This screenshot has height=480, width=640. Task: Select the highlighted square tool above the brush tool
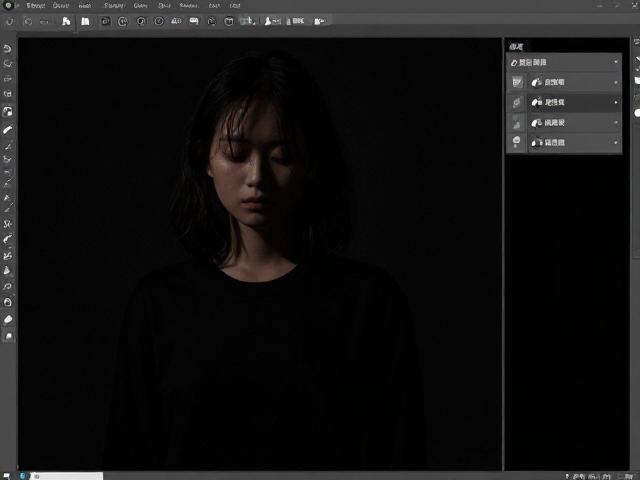(x=8, y=111)
